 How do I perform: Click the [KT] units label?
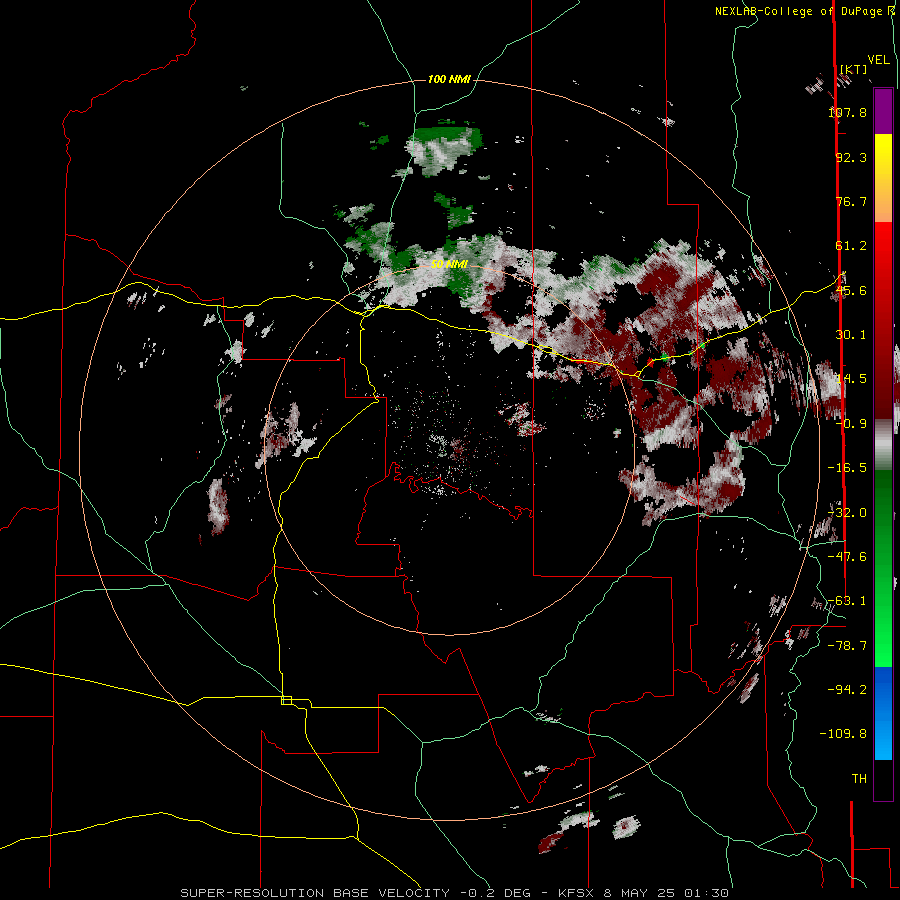click(x=853, y=69)
